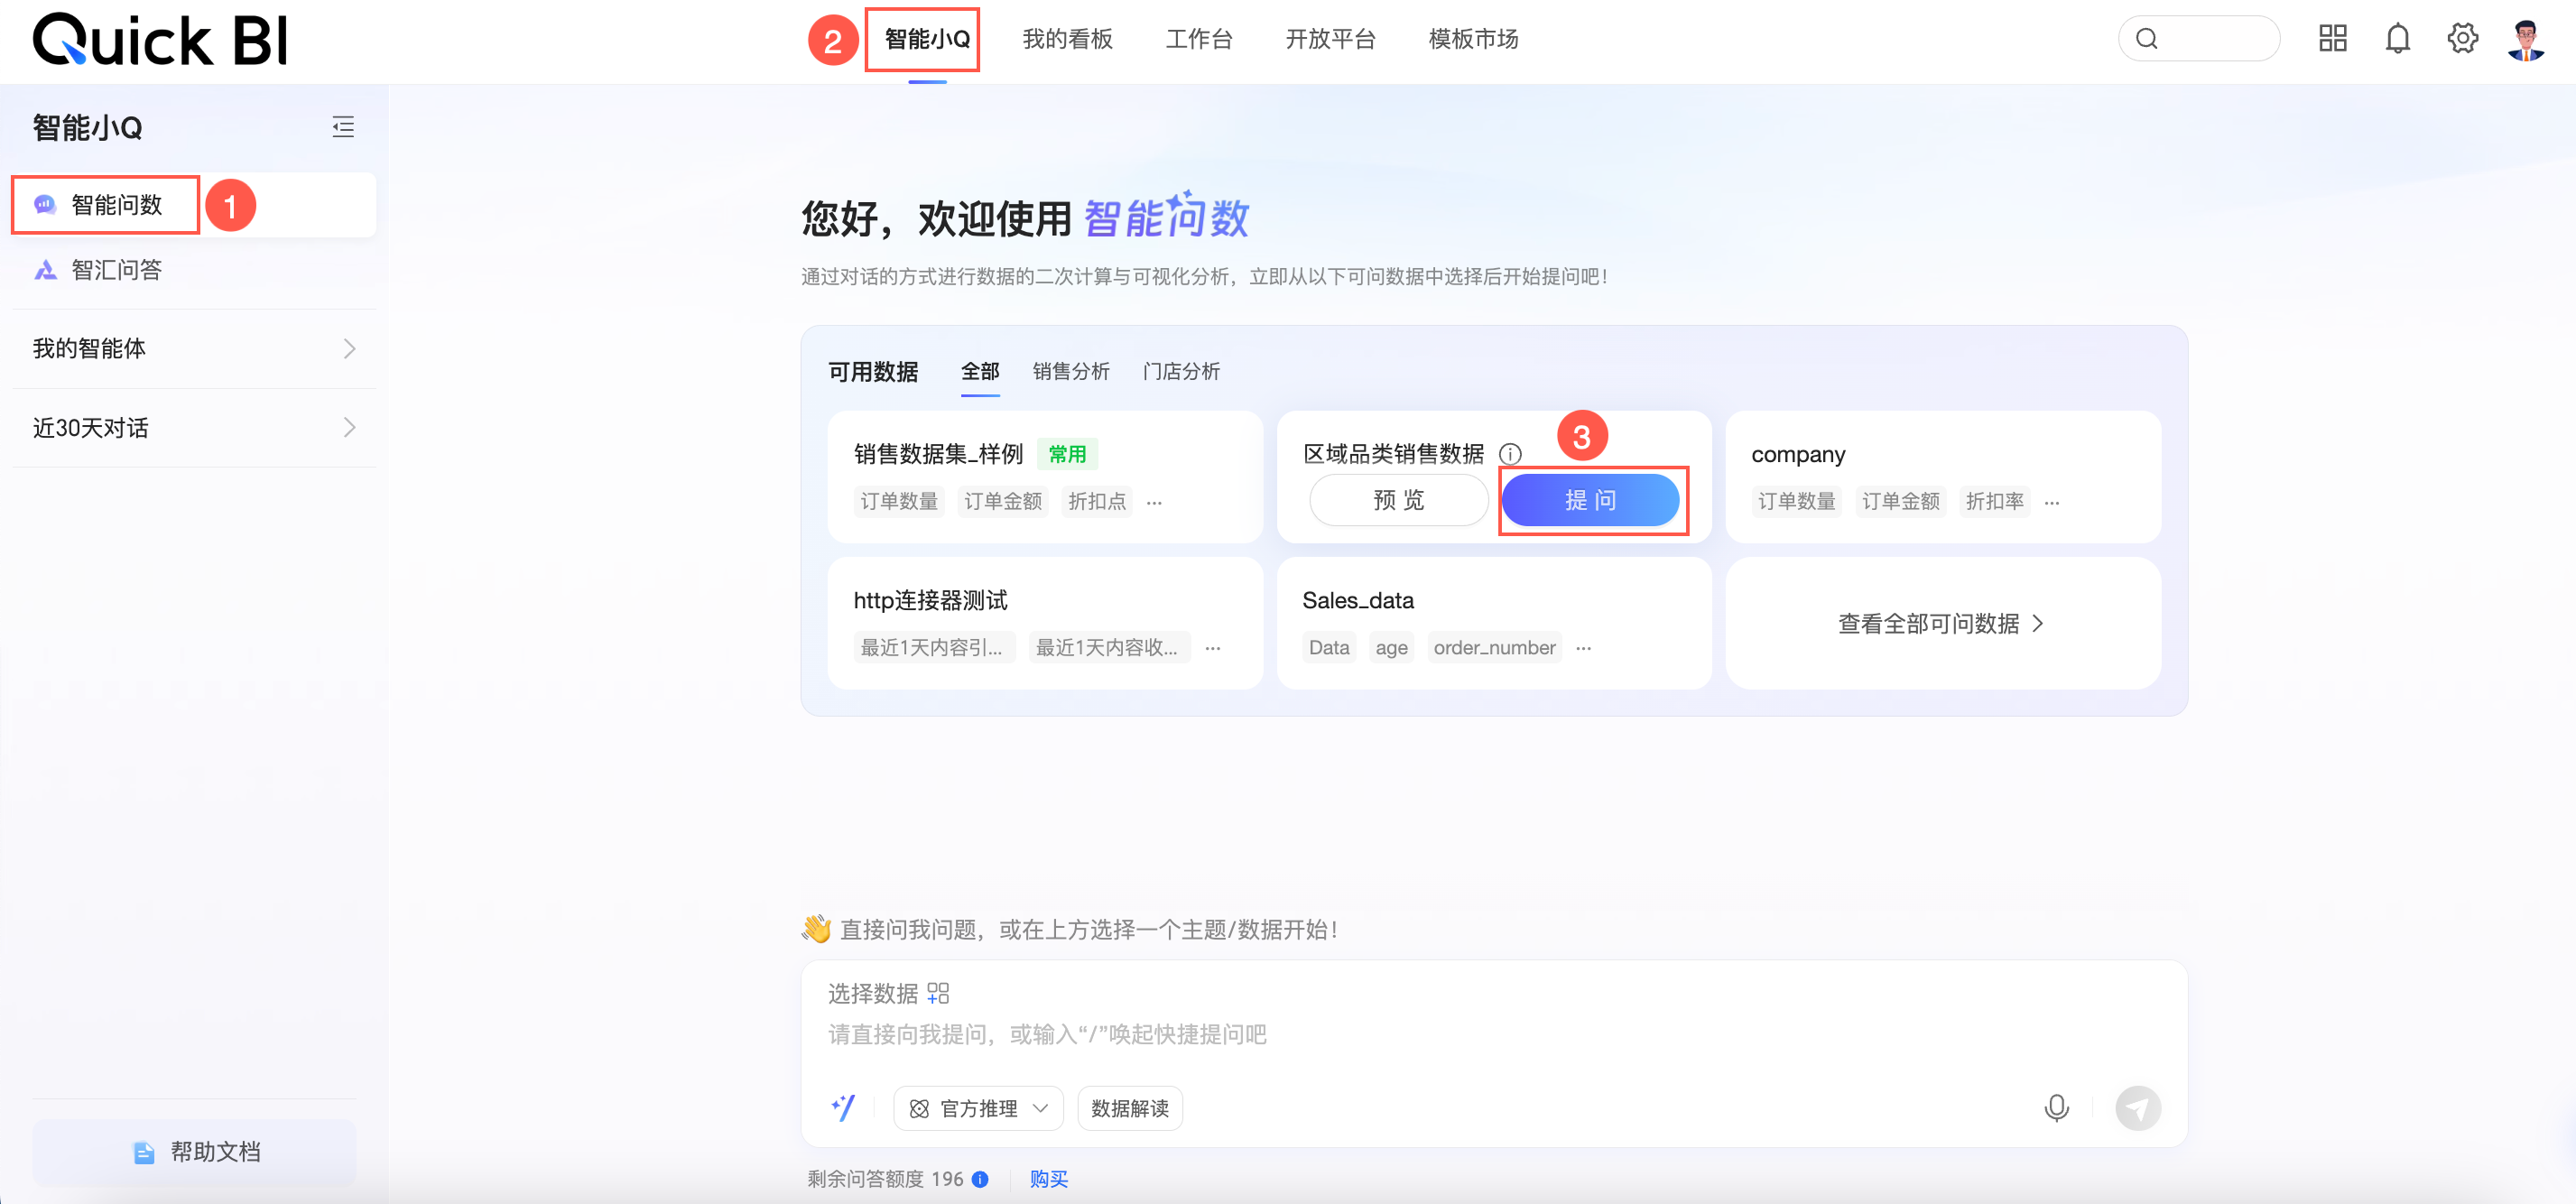
Task: Click 最近1天内容引... tag on http连接器测试
Action: coord(934,647)
